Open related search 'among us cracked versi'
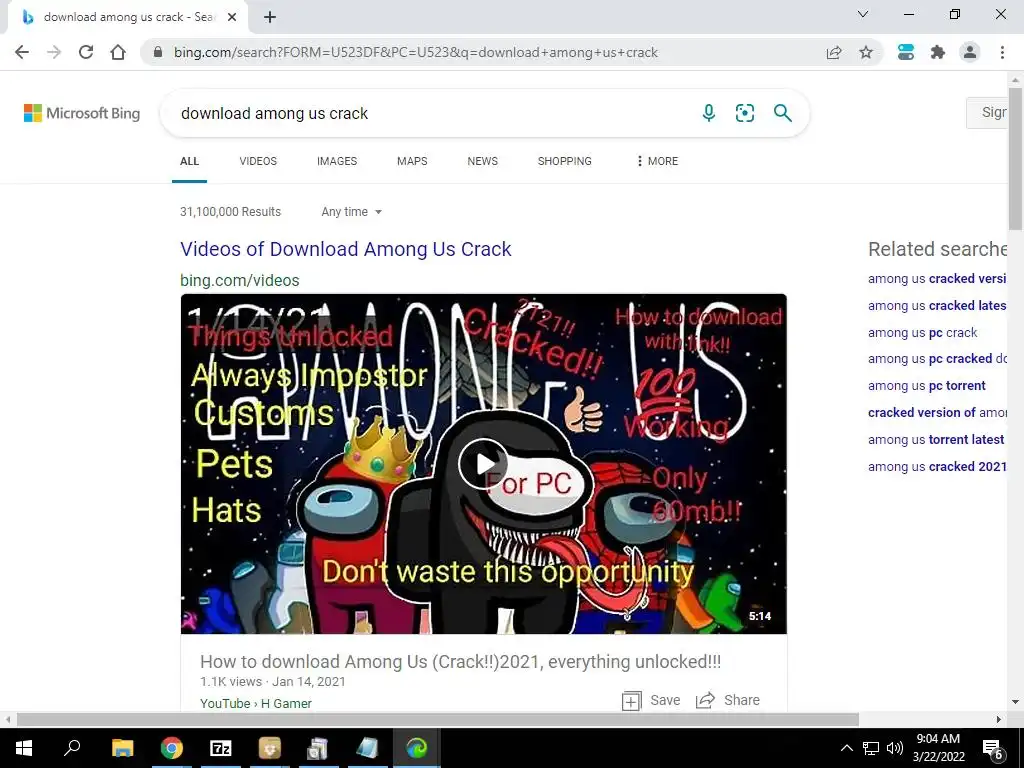Image resolution: width=1024 pixels, height=768 pixels. [937, 279]
